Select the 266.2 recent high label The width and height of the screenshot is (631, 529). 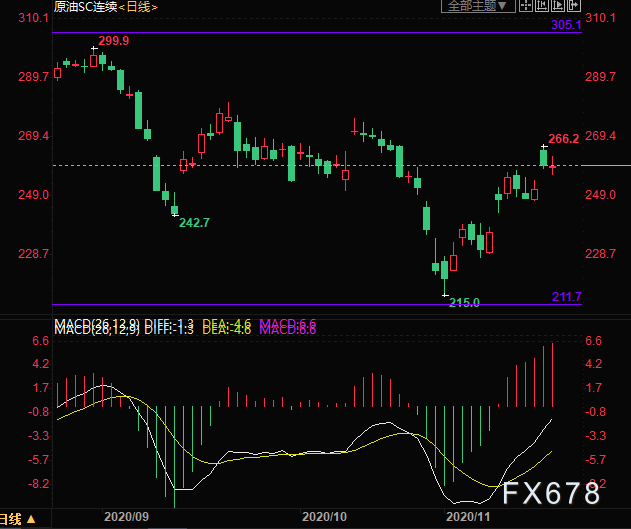click(563, 139)
